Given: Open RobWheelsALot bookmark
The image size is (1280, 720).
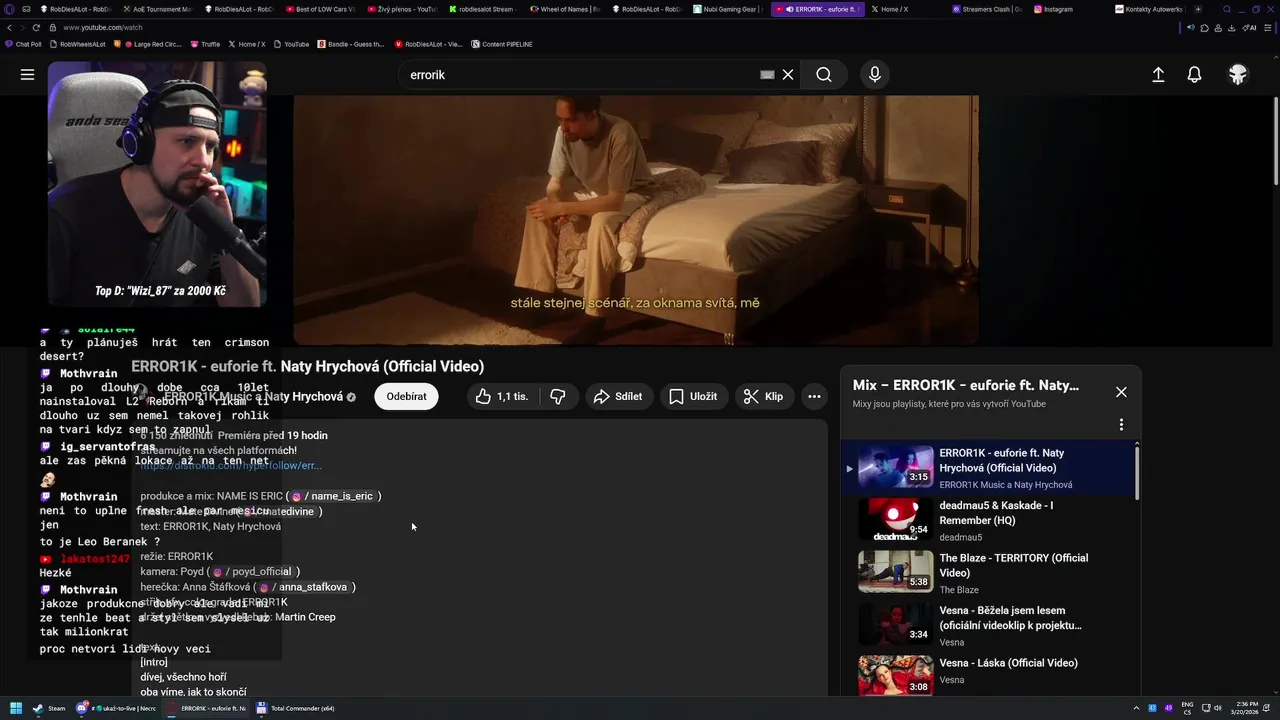Looking at the screenshot, I should point(78,44).
